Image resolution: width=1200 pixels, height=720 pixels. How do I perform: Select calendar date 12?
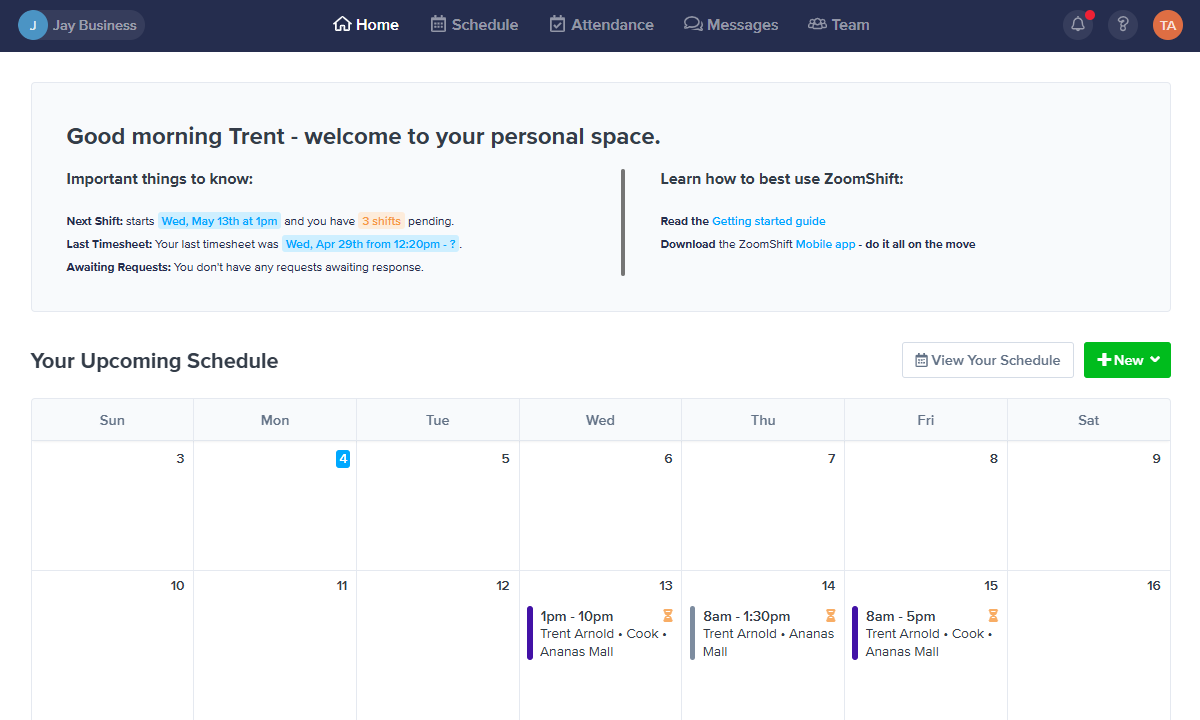click(x=503, y=586)
